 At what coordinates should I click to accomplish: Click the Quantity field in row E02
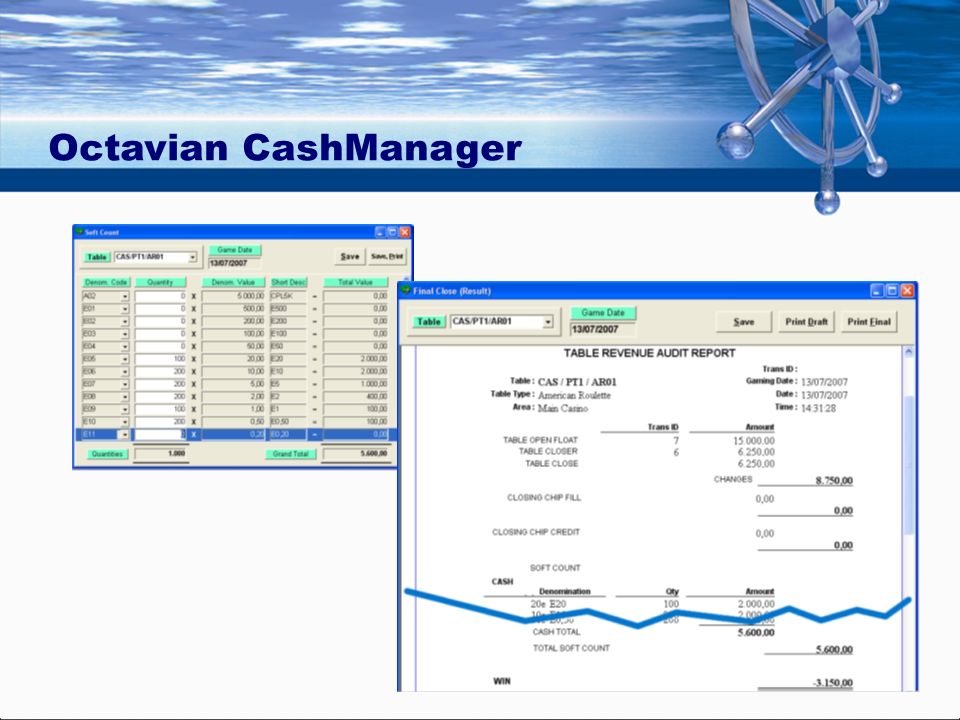(x=160, y=321)
